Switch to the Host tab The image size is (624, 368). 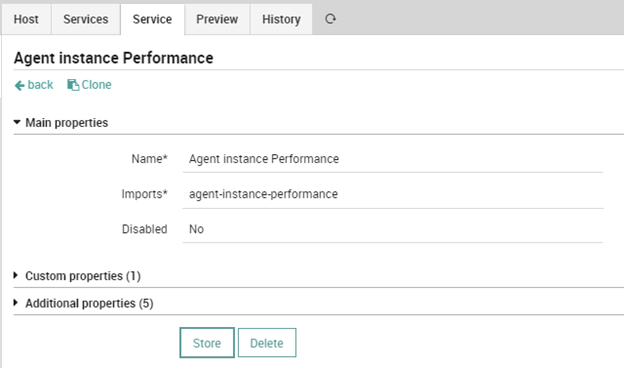point(26,19)
